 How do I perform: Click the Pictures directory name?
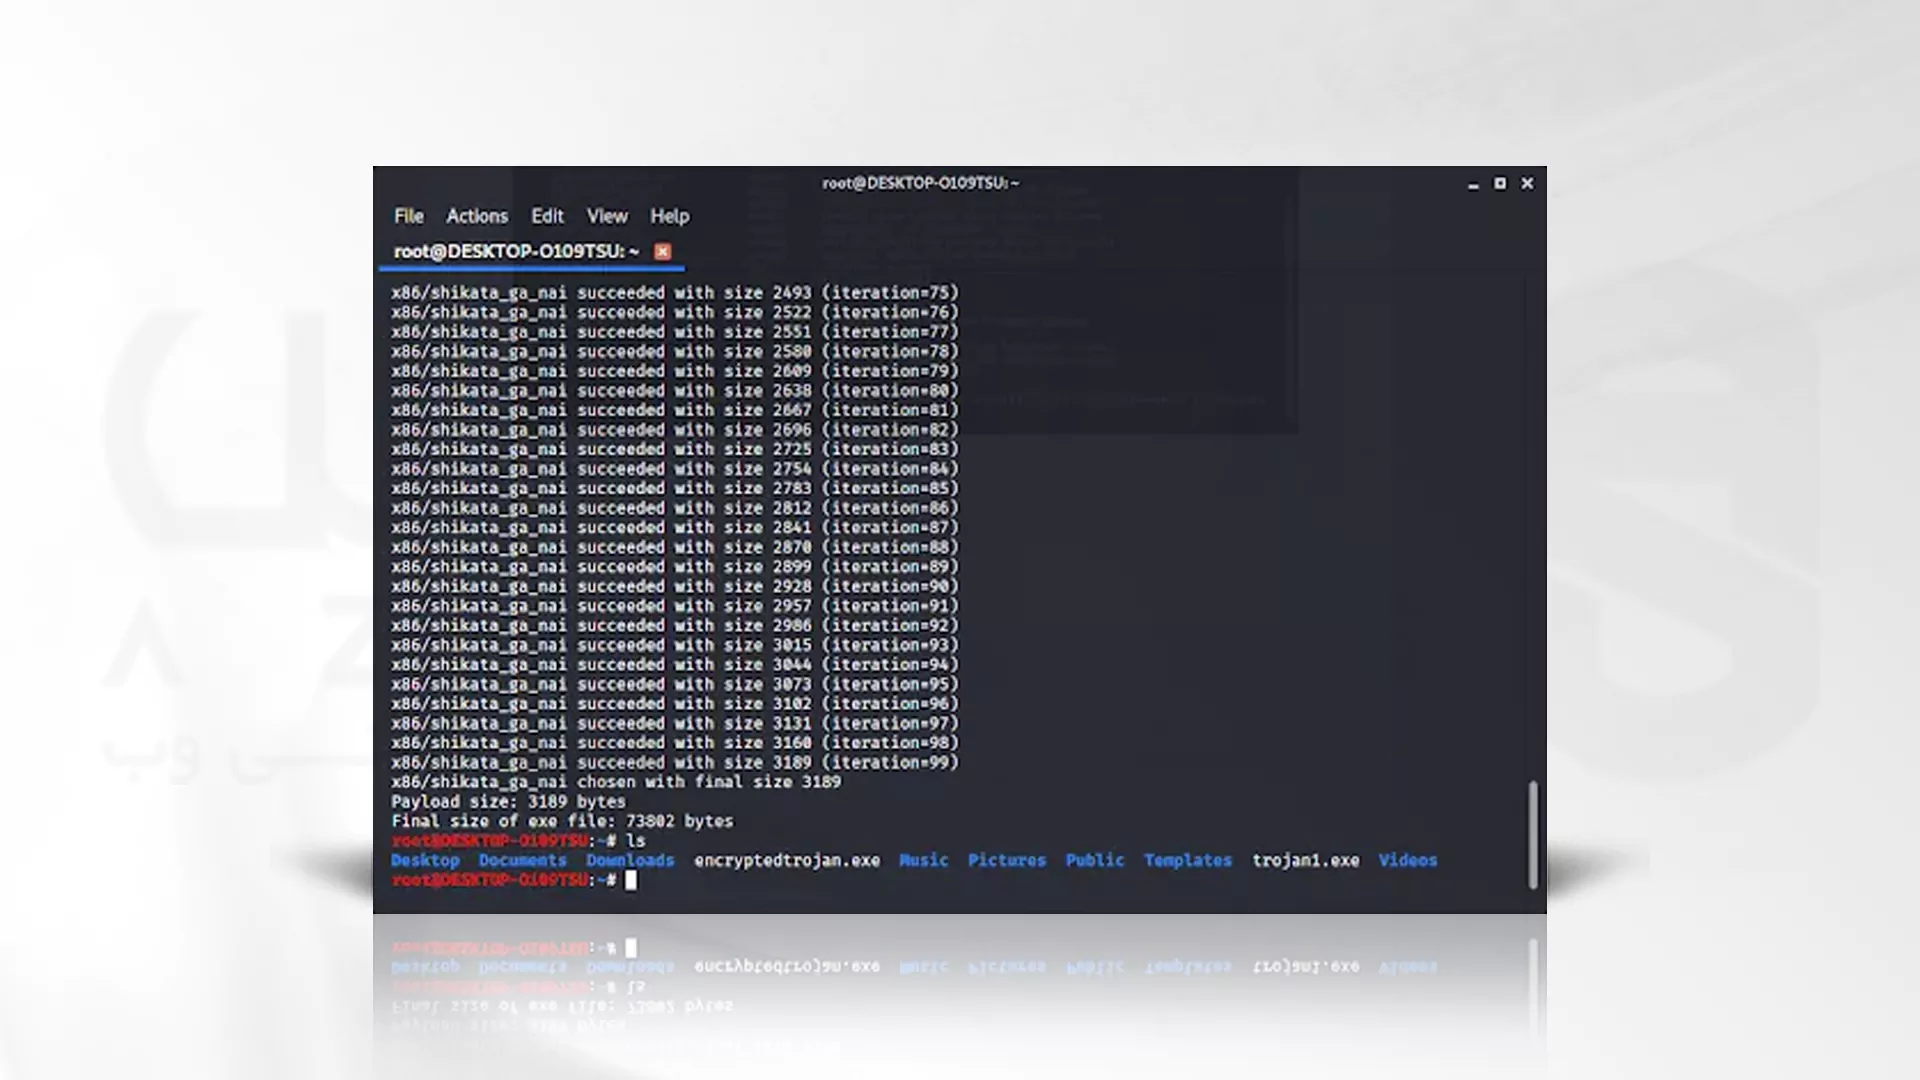click(x=1006, y=860)
